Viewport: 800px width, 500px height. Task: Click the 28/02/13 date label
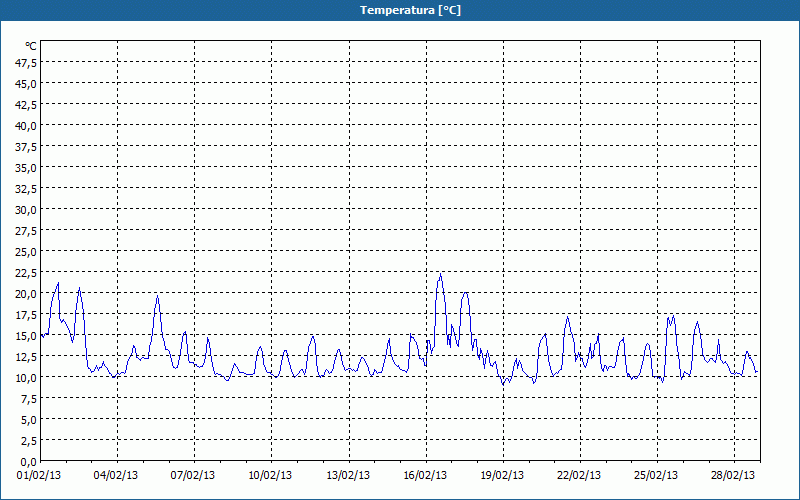(x=733, y=476)
